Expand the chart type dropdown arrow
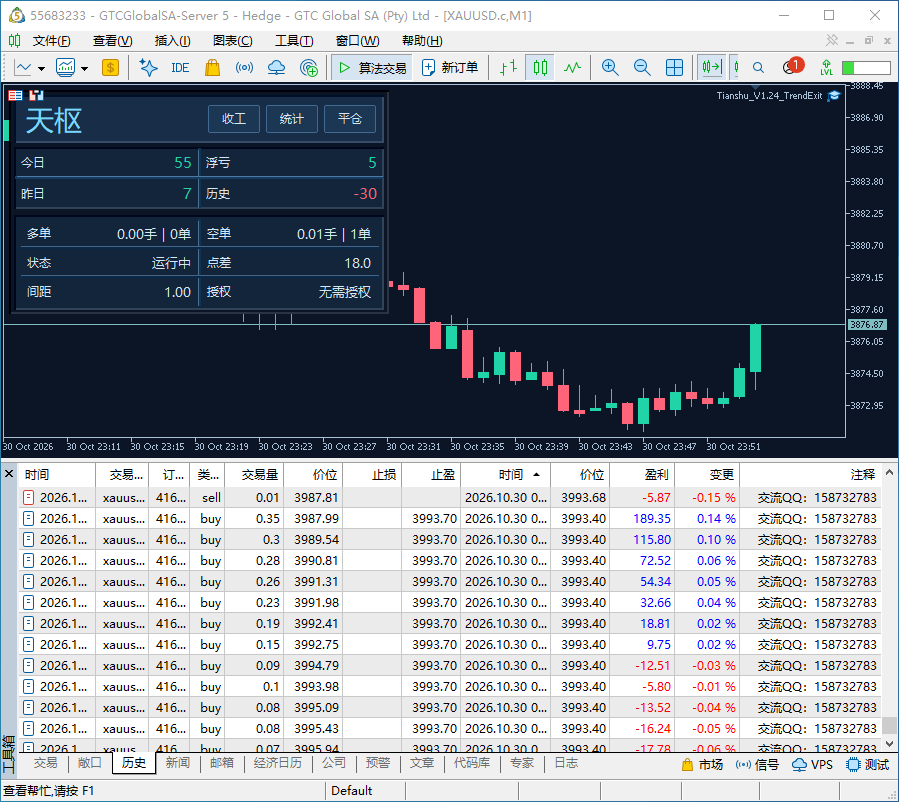Image resolution: width=899 pixels, height=802 pixels. [41, 69]
